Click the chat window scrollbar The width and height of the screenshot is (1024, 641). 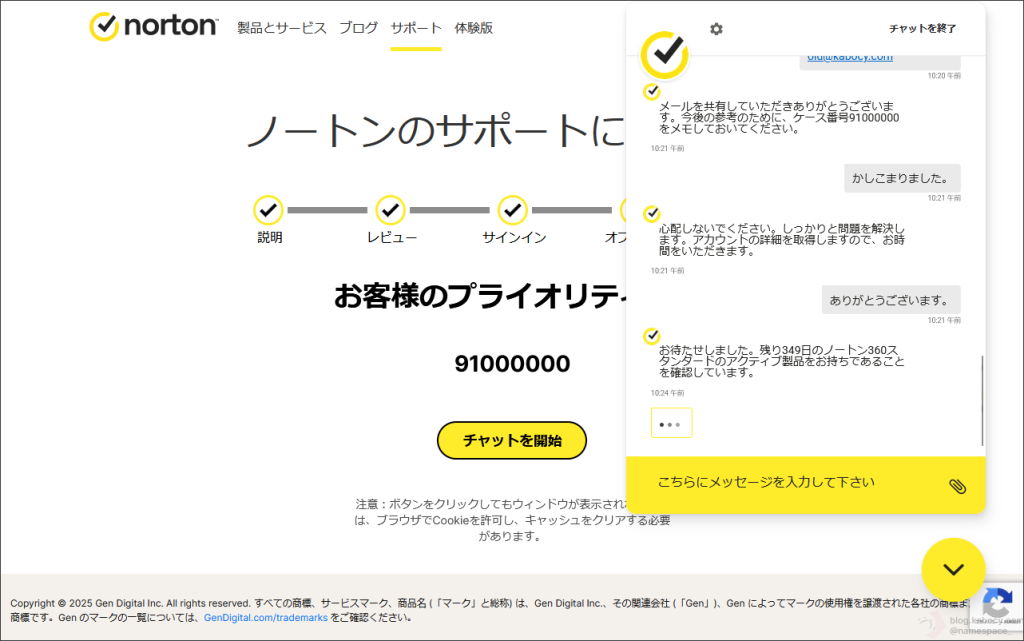pyautogui.click(x=982, y=400)
